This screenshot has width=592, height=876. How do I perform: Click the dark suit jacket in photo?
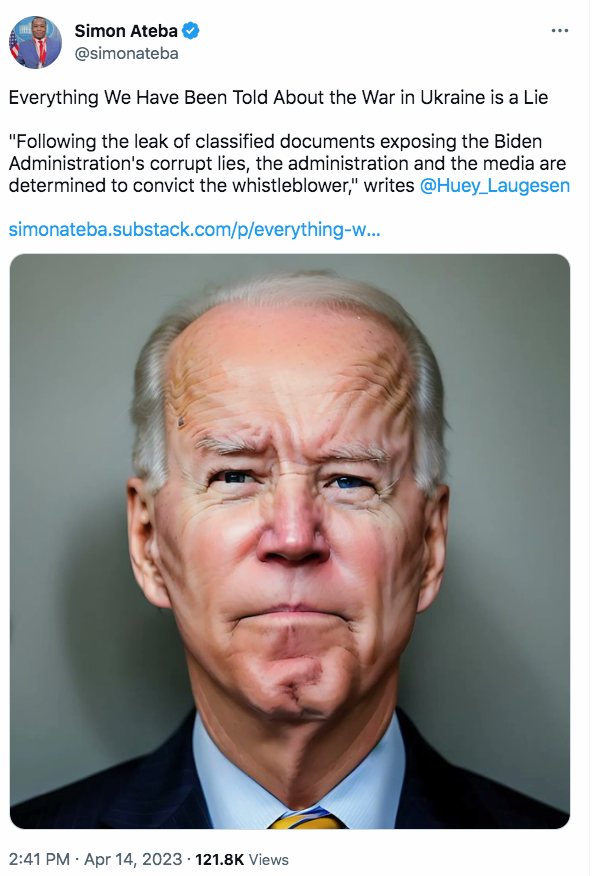pos(106,782)
